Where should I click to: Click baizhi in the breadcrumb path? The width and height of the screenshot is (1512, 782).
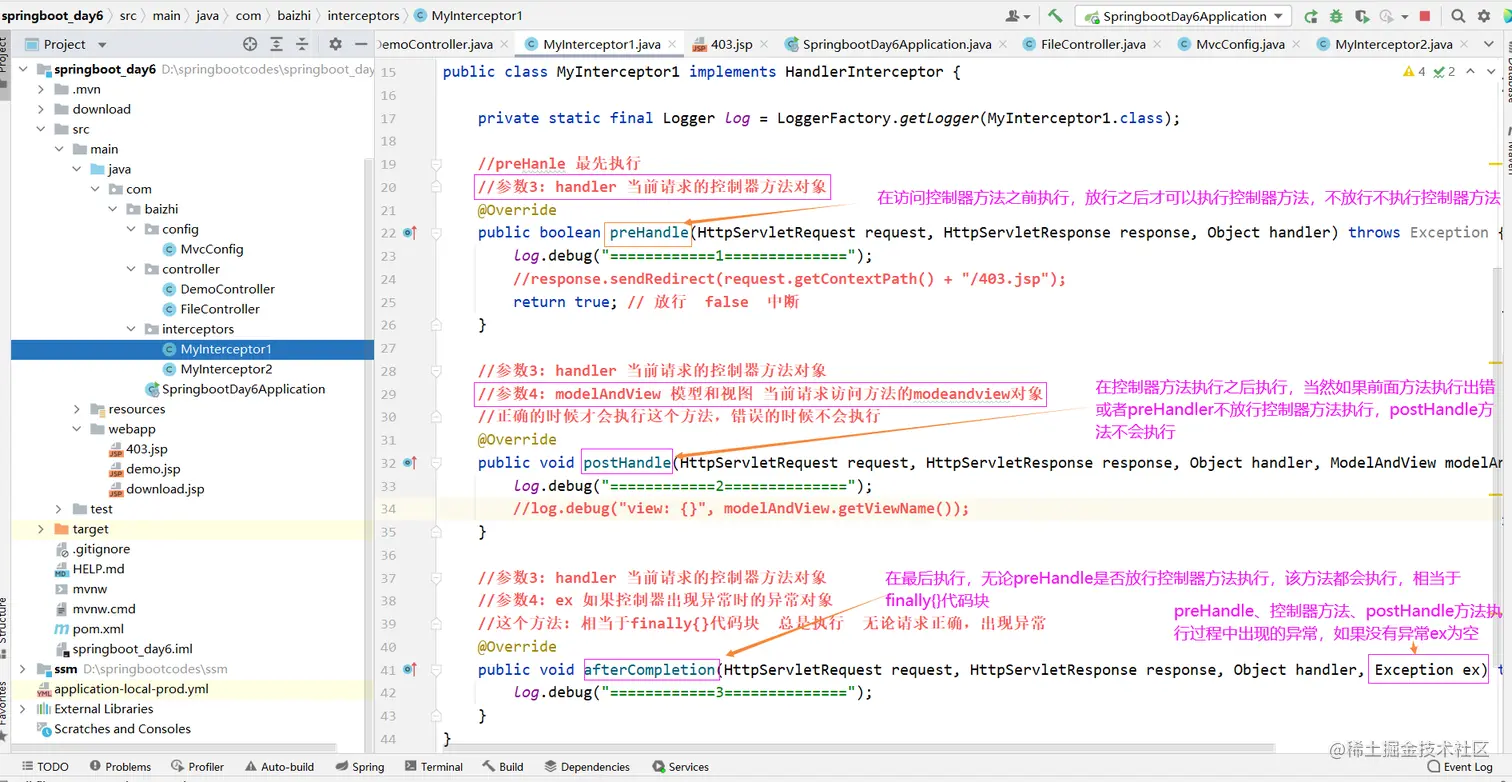point(294,16)
